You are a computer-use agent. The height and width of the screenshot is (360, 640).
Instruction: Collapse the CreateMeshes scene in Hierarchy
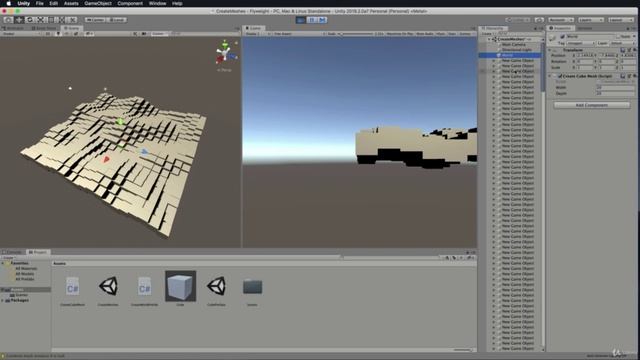(x=489, y=39)
